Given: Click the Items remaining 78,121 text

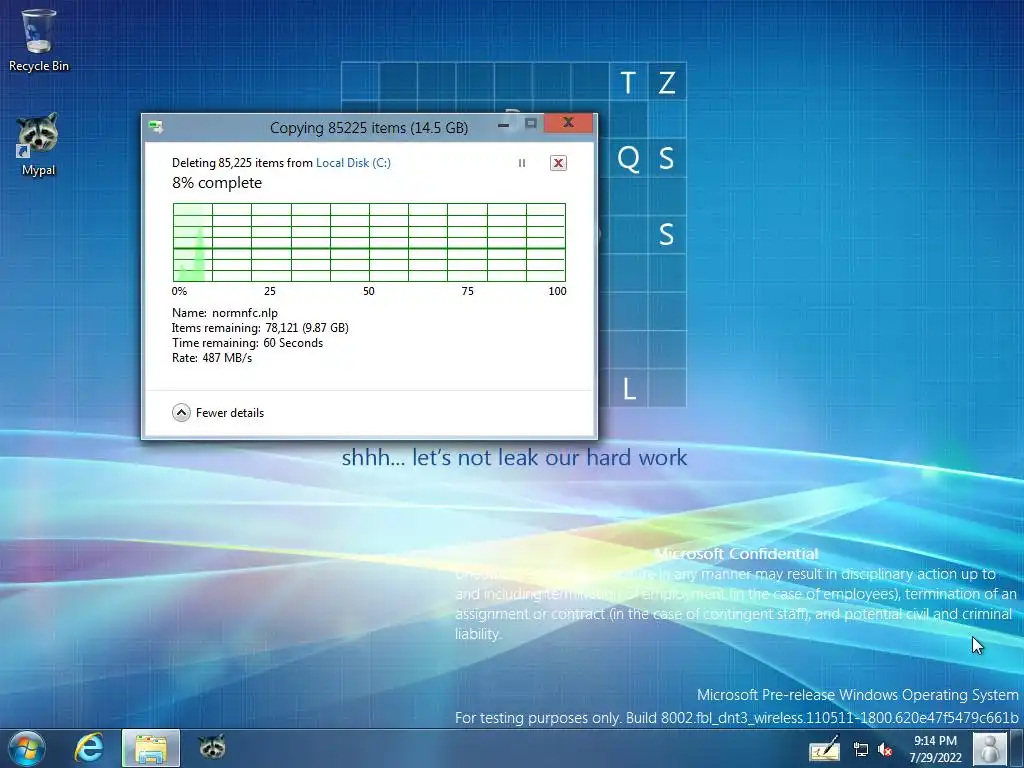Looking at the screenshot, I should point(260,328).
